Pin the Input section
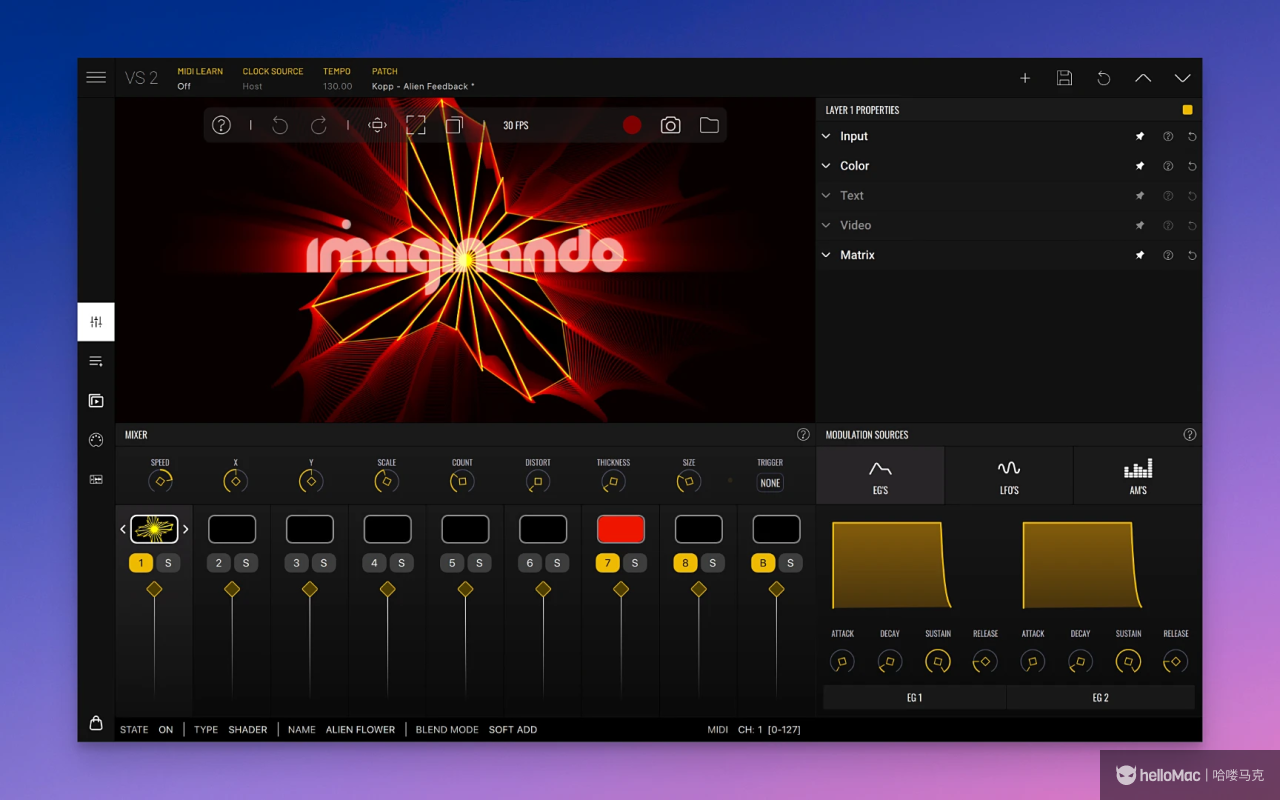The image size is (1280, 800). point(1139,137)
